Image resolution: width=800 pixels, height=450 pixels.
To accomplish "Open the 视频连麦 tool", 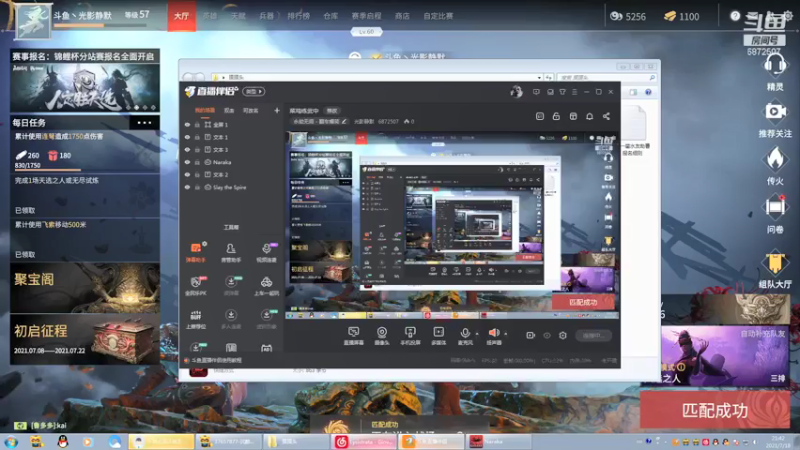I will click(x=266, y=252).
